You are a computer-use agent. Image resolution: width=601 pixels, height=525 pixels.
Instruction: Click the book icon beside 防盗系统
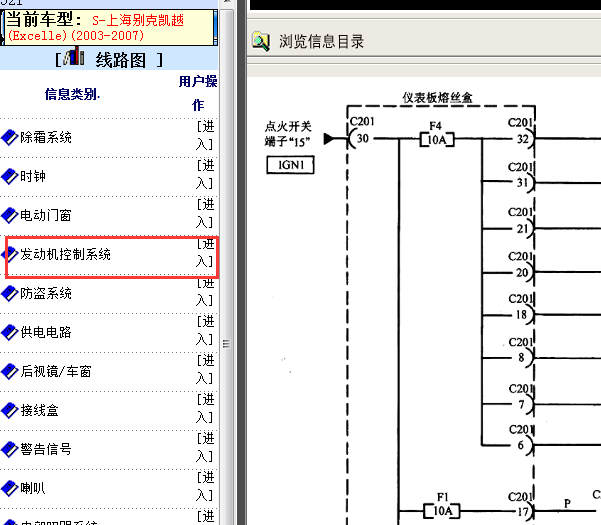coord(10,293)
